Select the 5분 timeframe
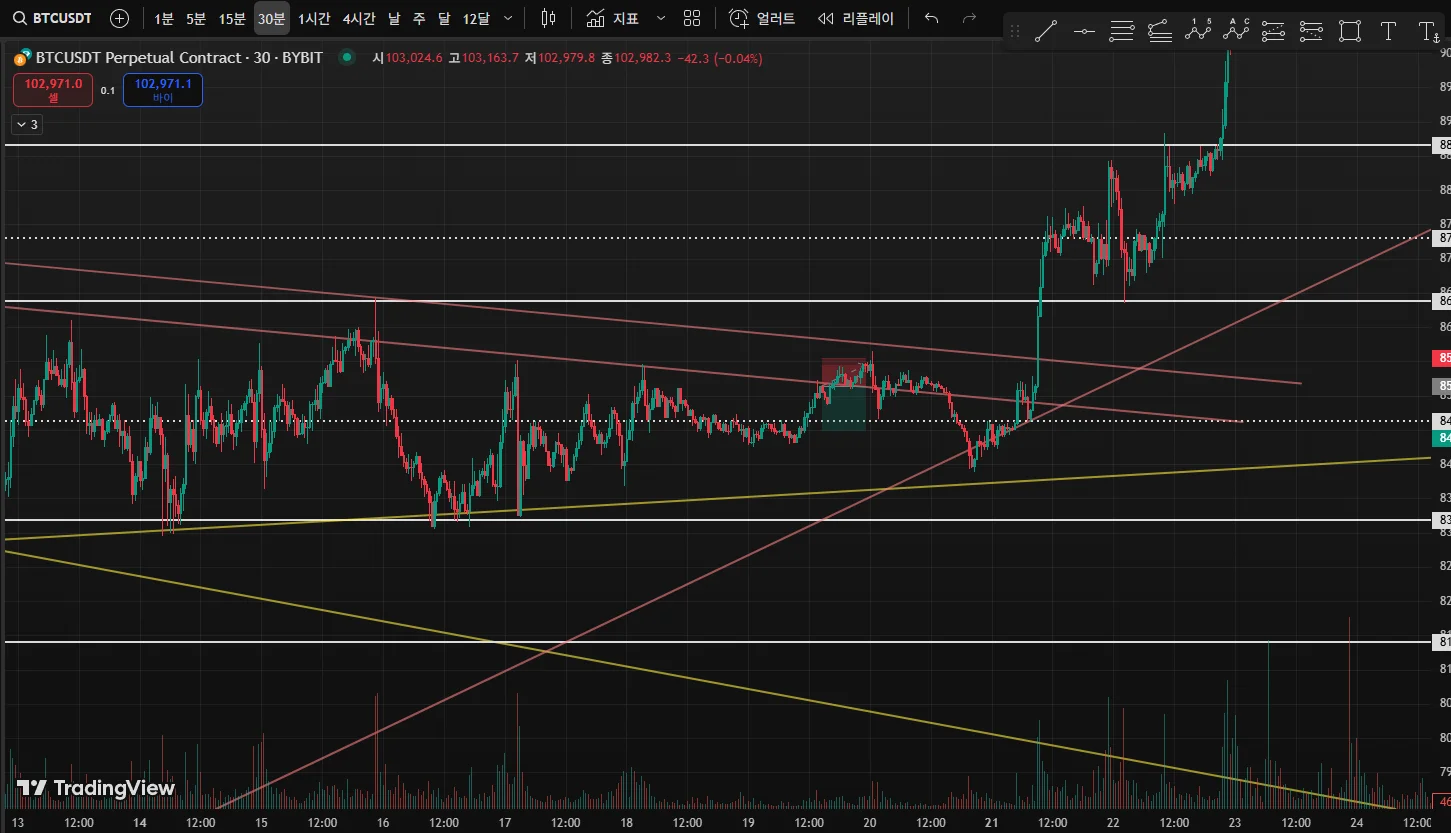 tap(196, 18)
